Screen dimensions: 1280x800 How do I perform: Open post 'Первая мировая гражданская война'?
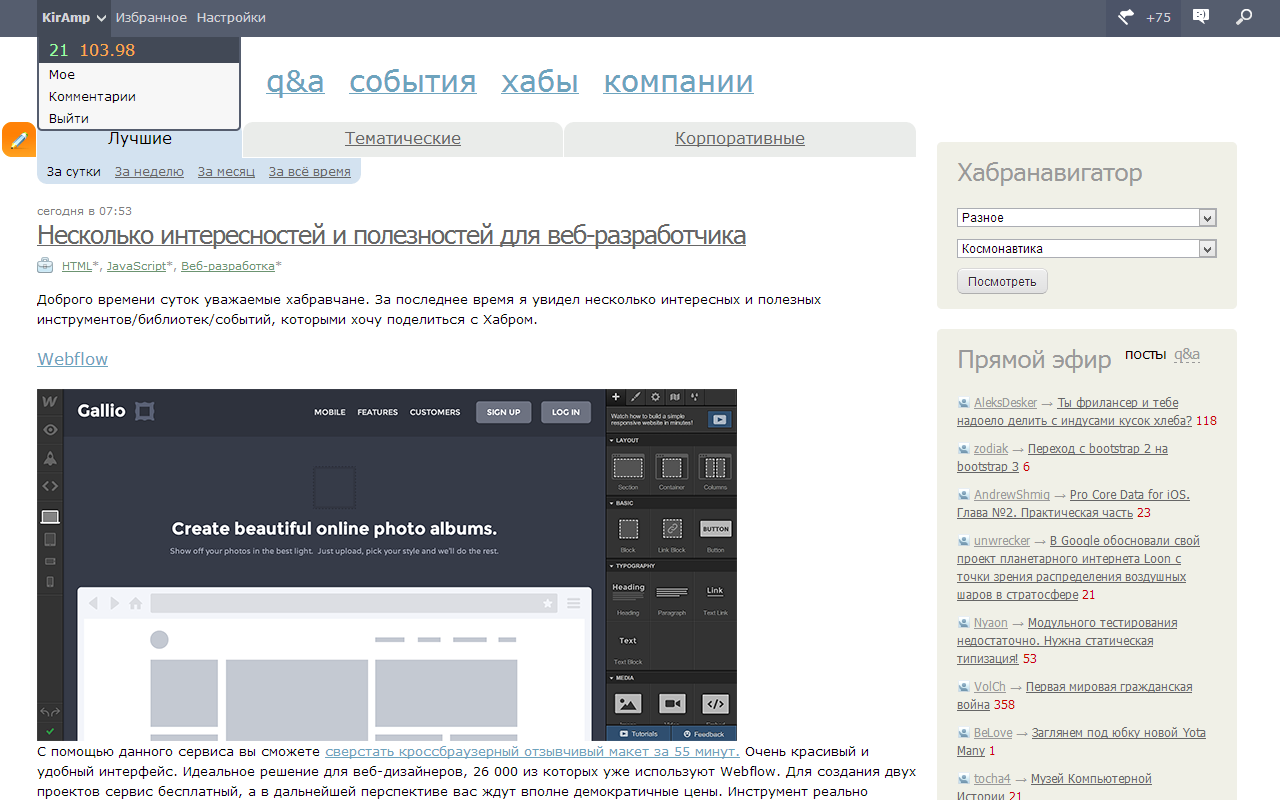point(1075,696)
